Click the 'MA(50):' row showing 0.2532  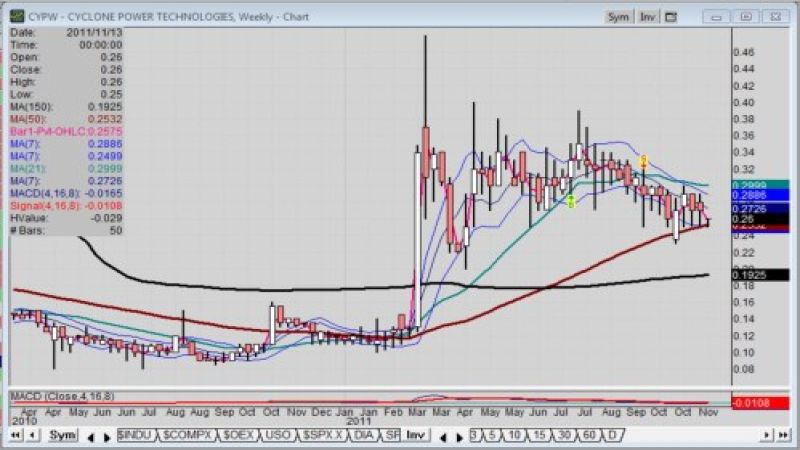click(66, 119)
